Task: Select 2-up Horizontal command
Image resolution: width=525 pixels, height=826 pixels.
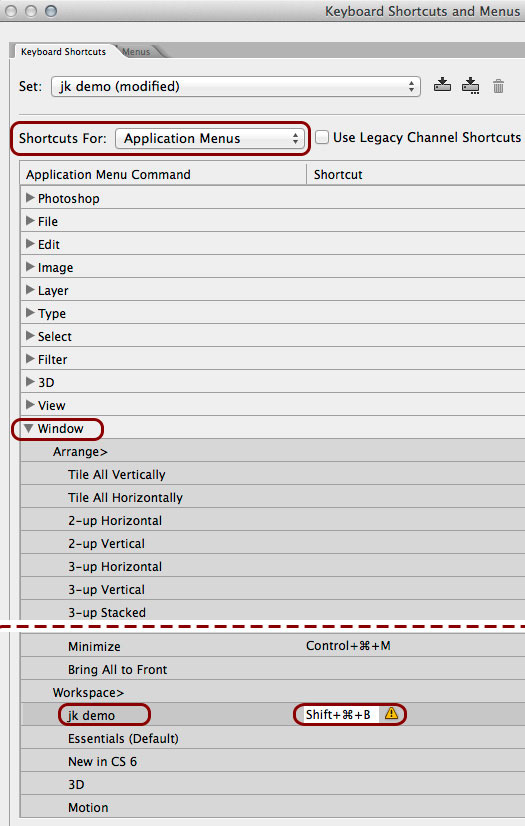Action: (x=272, y=520)
